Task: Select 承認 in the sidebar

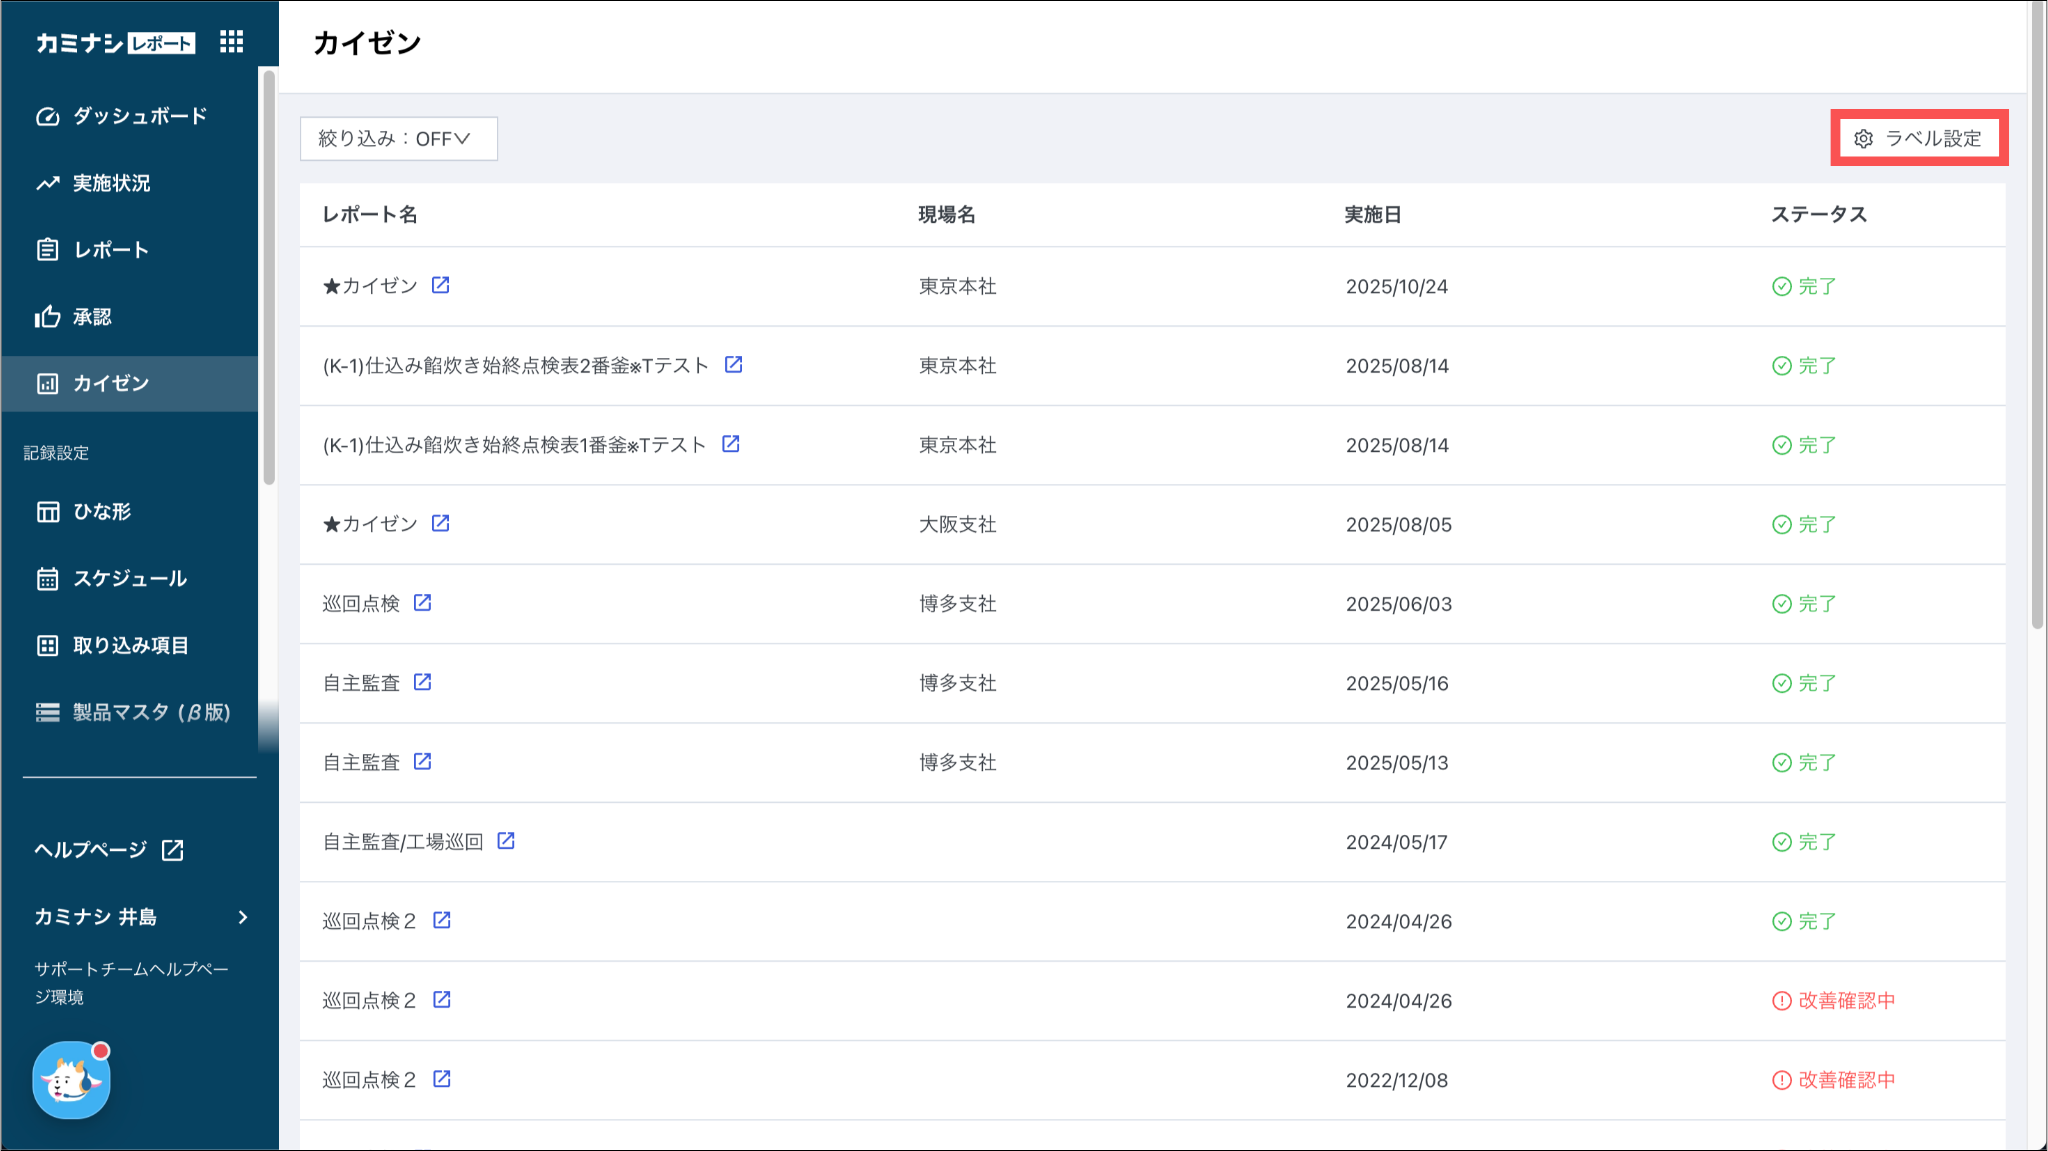Action: [x=92, y=317]
